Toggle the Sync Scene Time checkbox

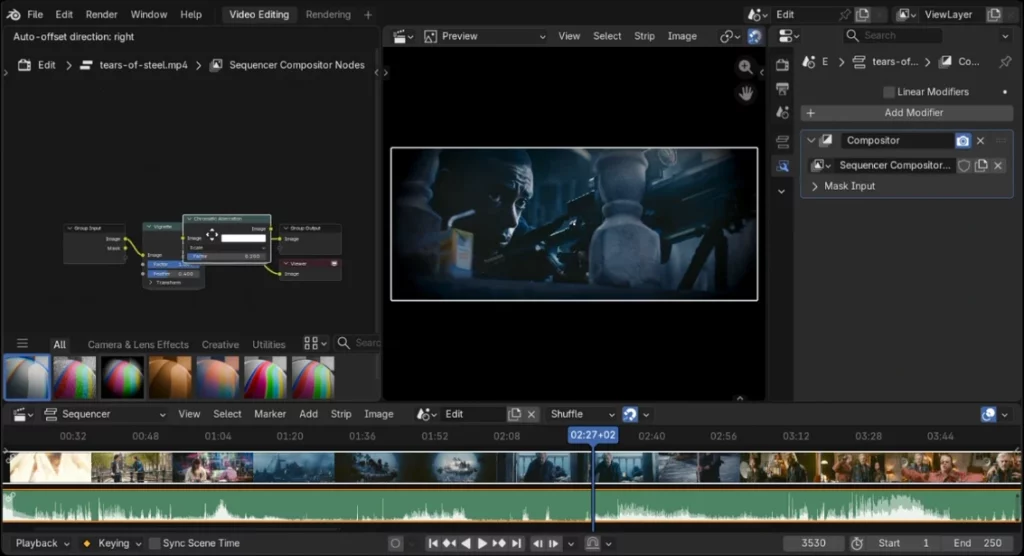(x=155, y=544)
